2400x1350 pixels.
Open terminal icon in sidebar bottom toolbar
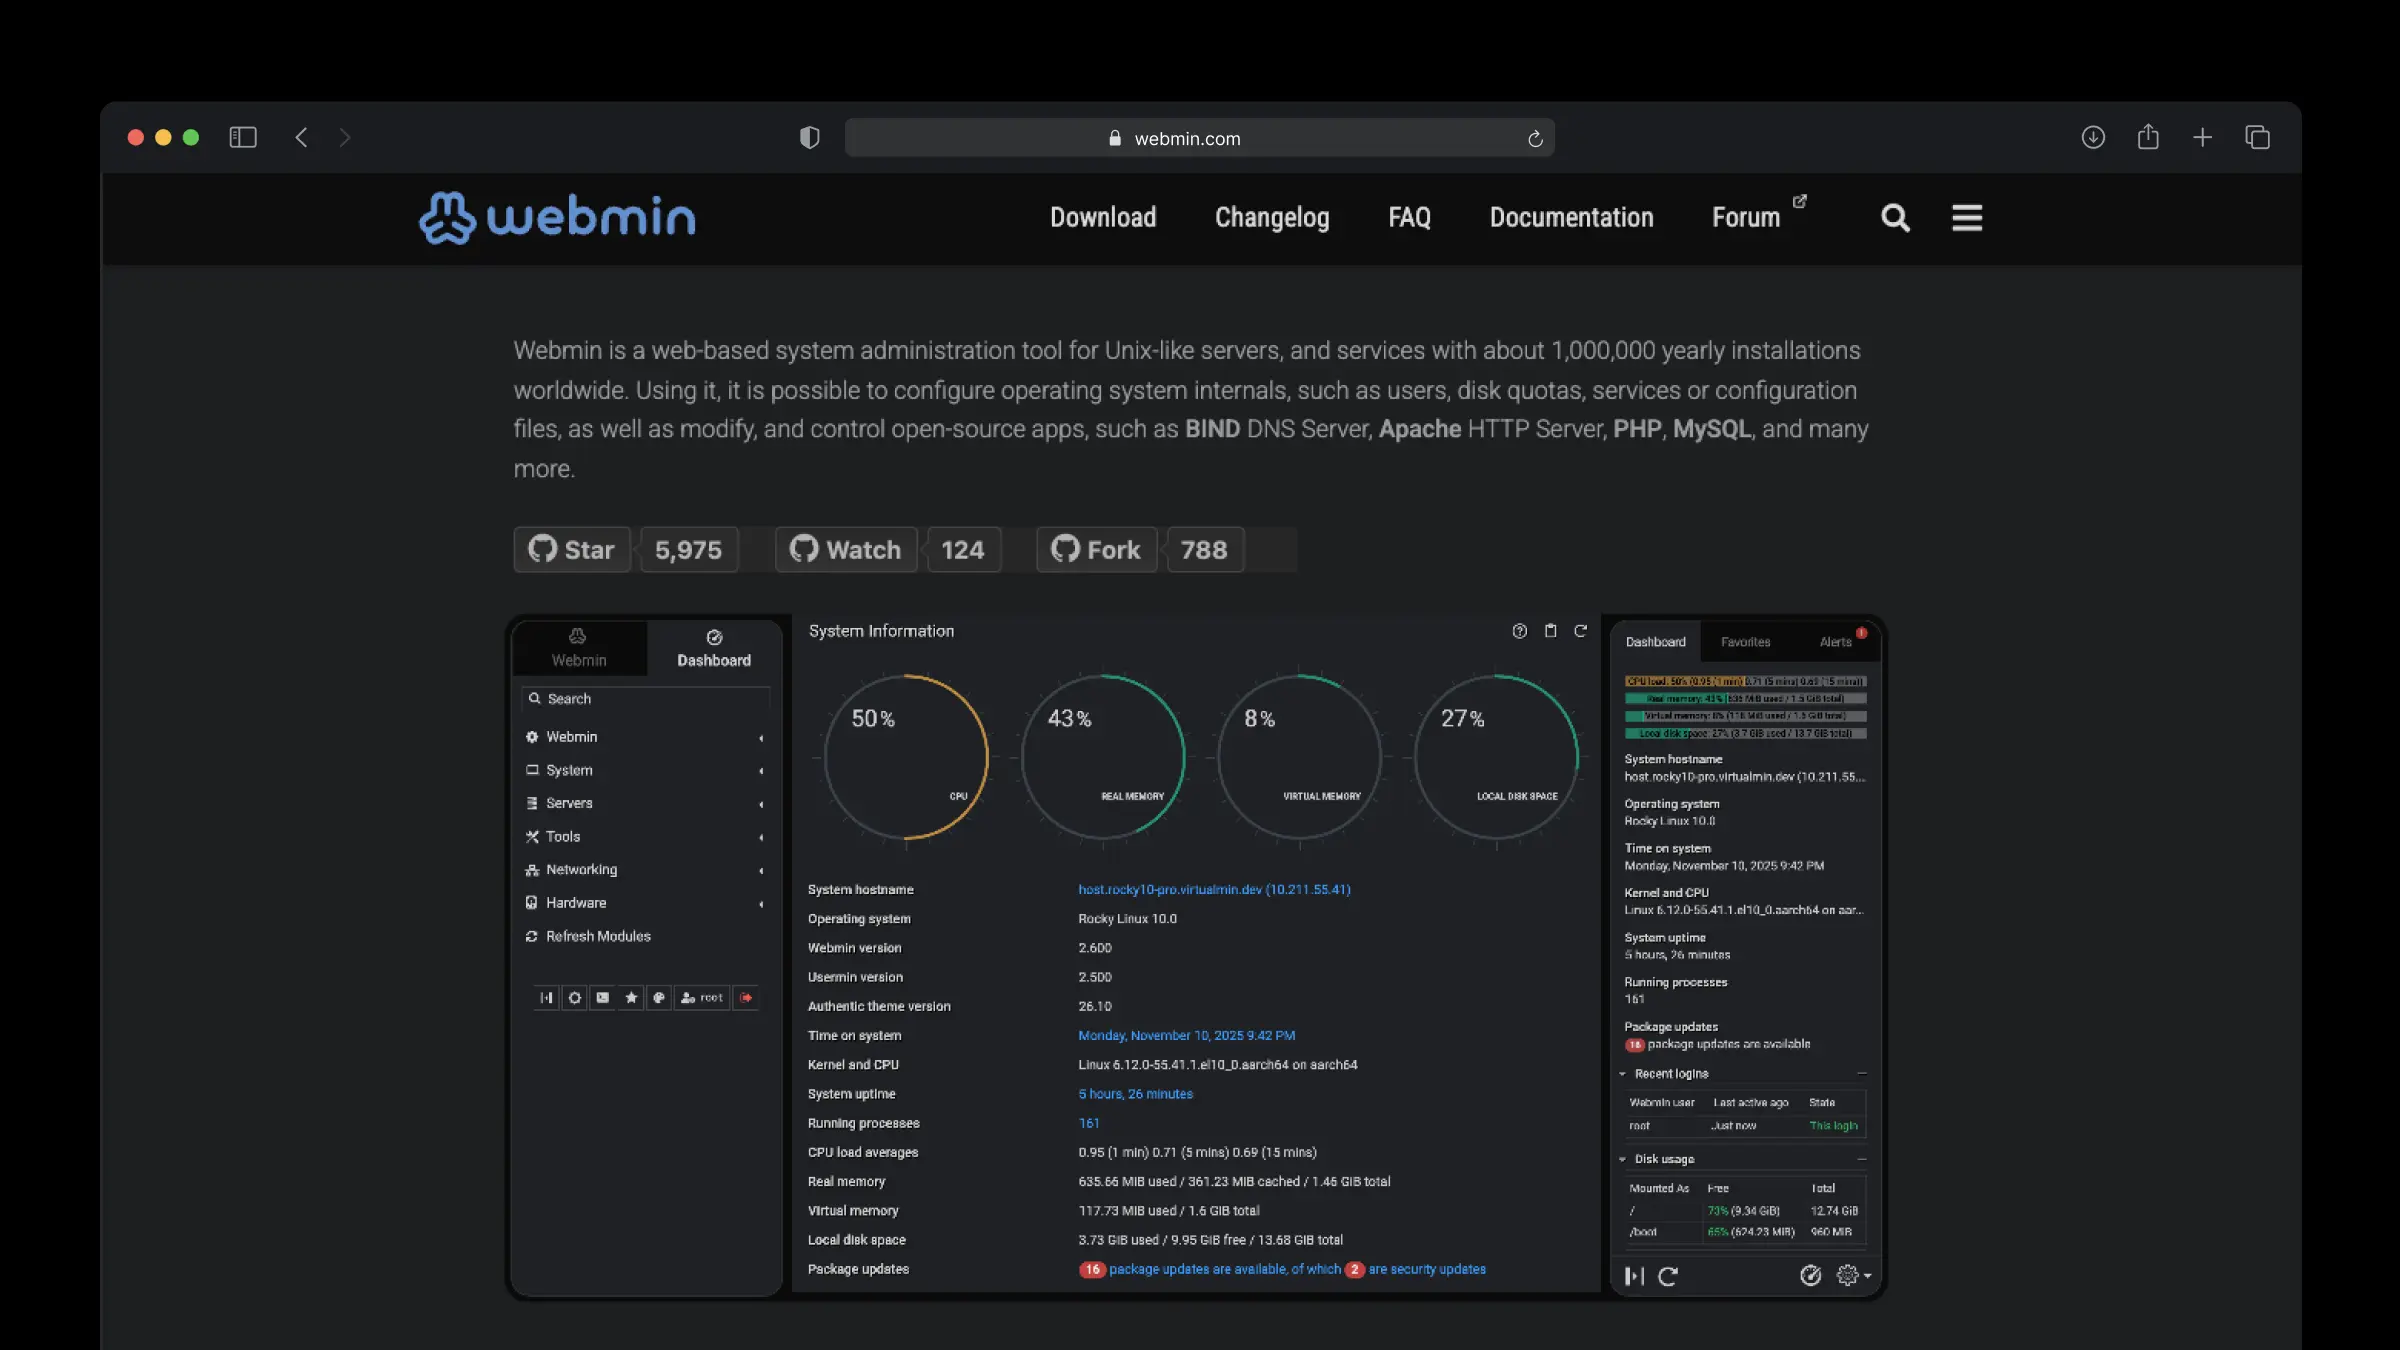(x=603, y=998)
